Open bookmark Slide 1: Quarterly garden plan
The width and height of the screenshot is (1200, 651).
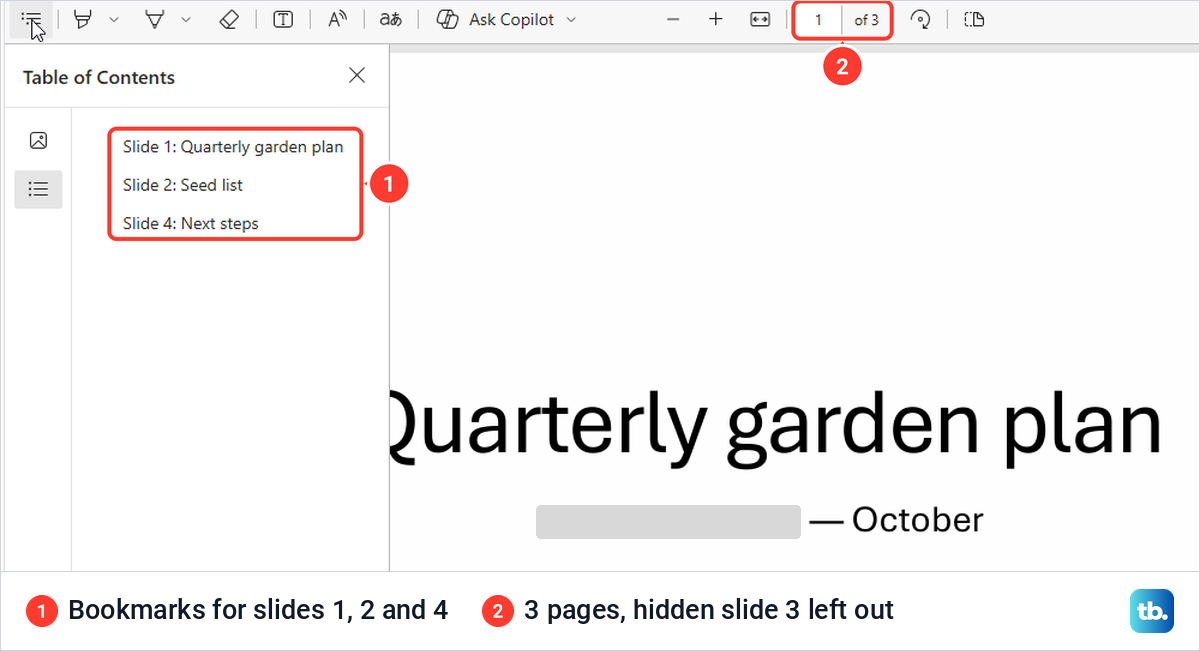[x=233, y=147]
